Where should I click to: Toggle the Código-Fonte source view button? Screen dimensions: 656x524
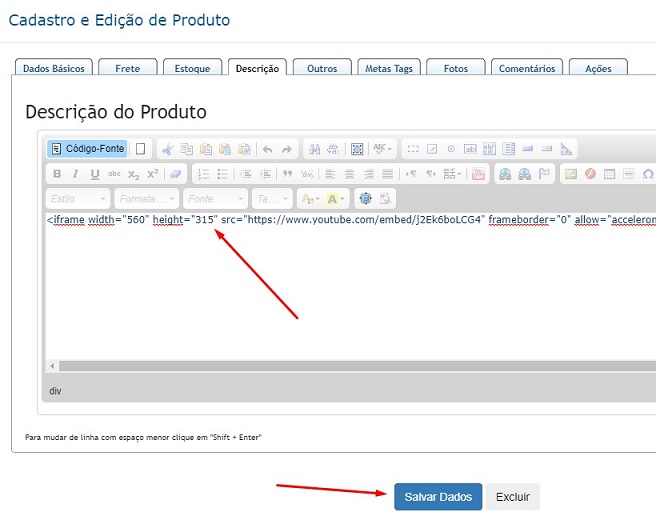[88, 149]
